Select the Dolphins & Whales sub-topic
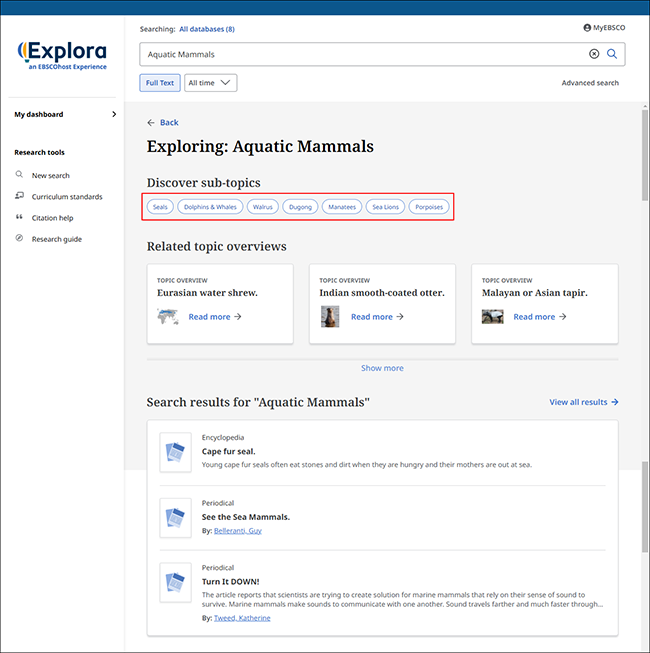 tap(210, 207)
